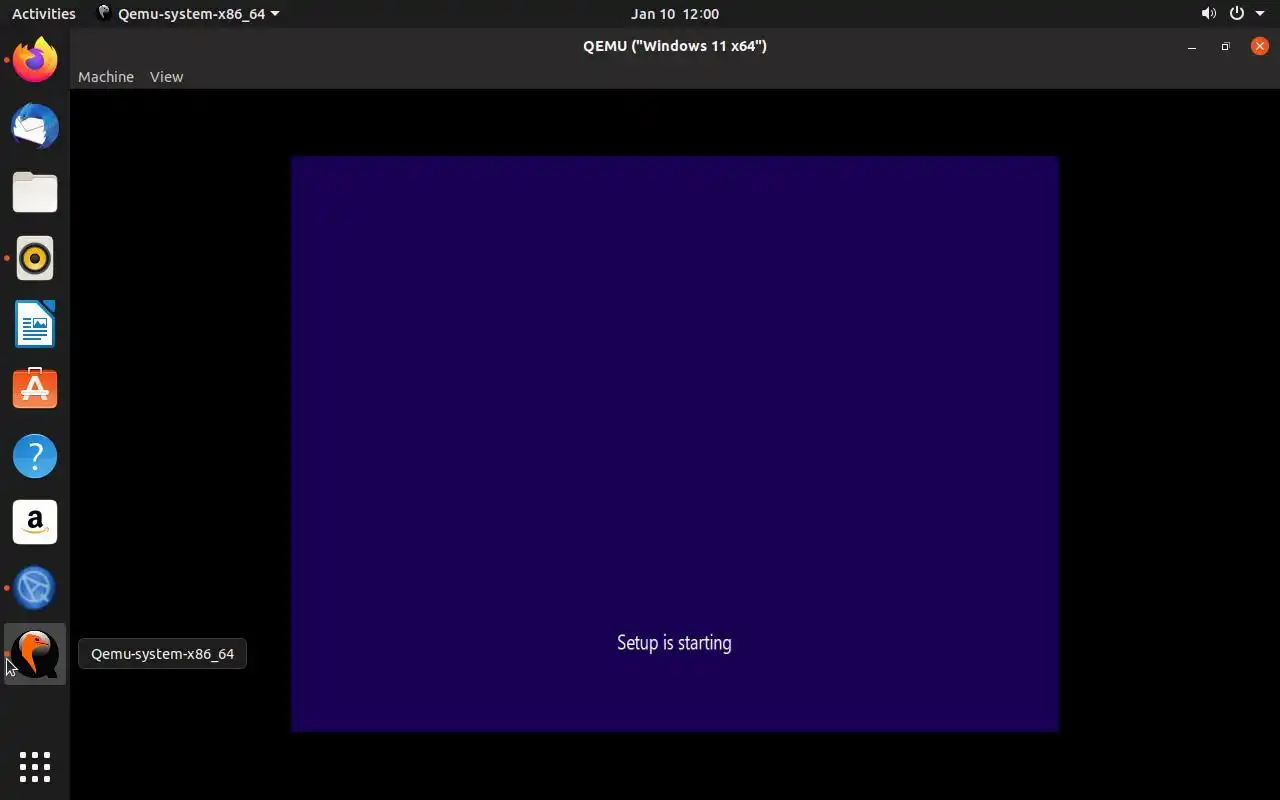Open the Files manager icon
1280x800 pixels.
[x=35, y=193]
